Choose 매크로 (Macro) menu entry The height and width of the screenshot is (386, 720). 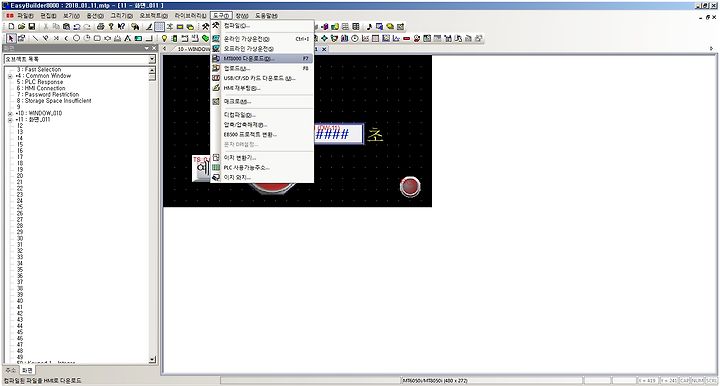(262, 101)
